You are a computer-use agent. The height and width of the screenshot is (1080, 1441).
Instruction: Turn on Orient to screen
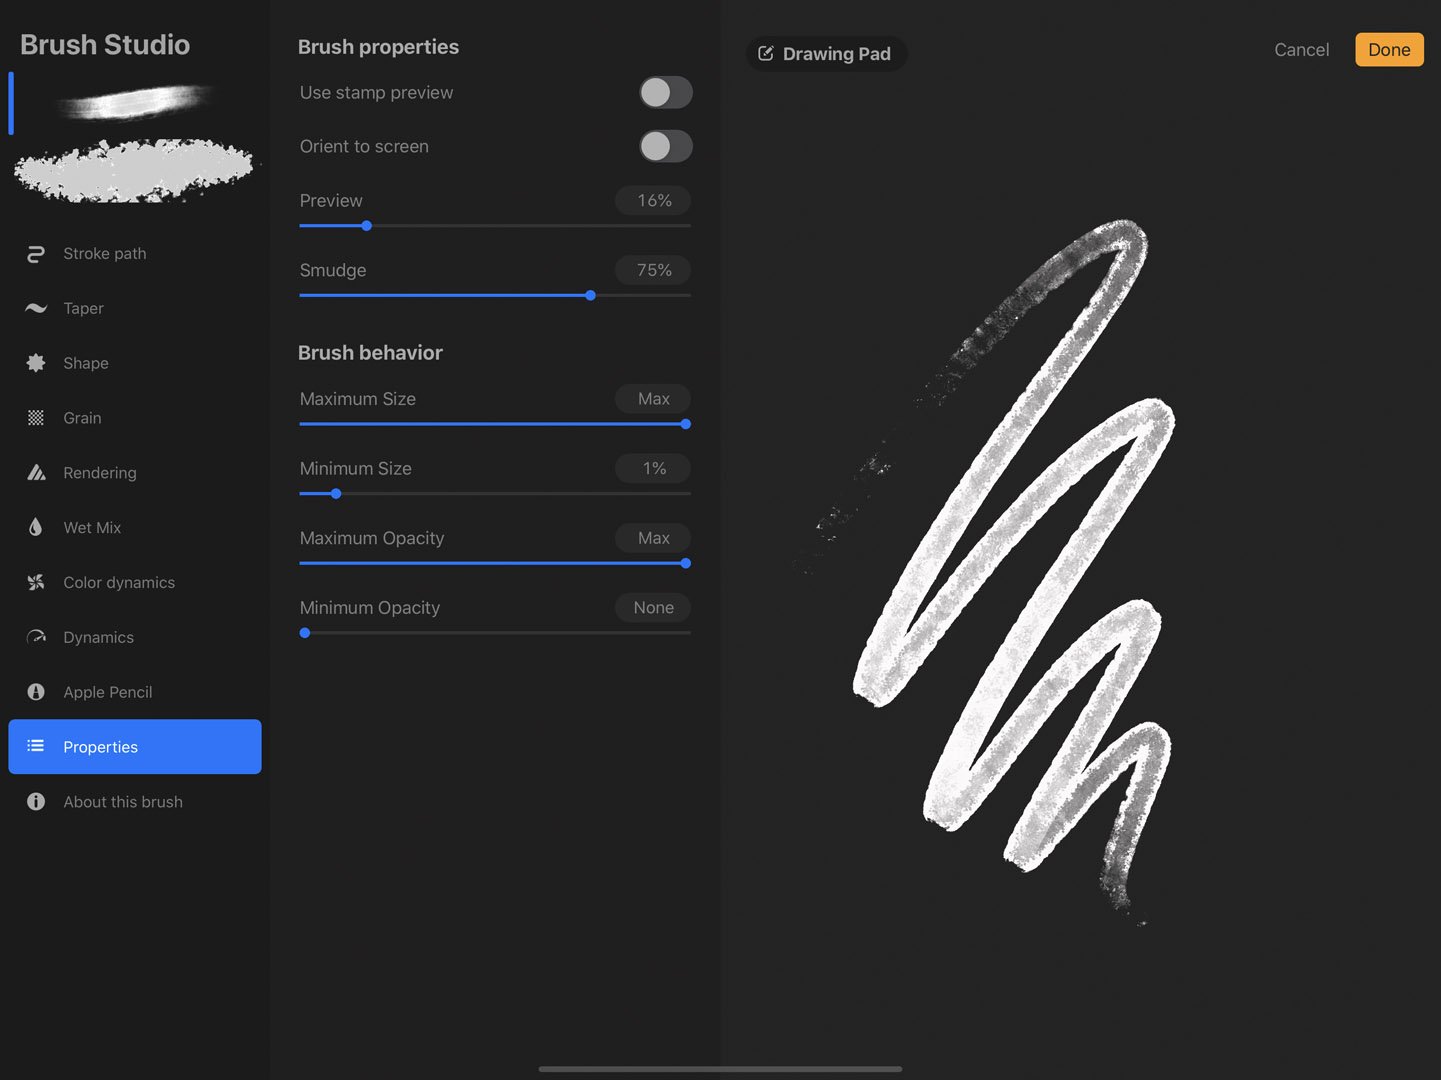point(665,146)
